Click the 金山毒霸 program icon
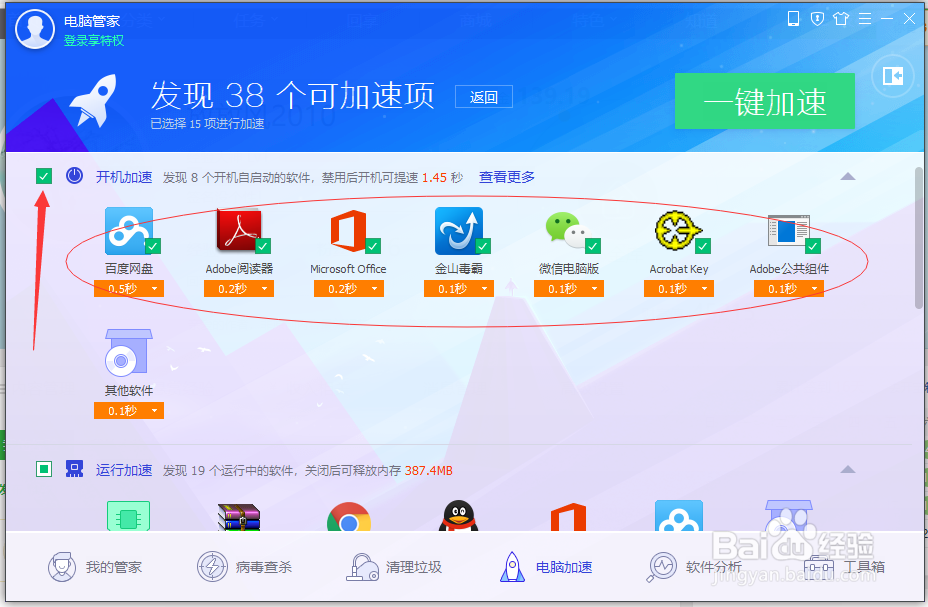The height and width of the screenshot is (607, 928). tap(458, 232)
